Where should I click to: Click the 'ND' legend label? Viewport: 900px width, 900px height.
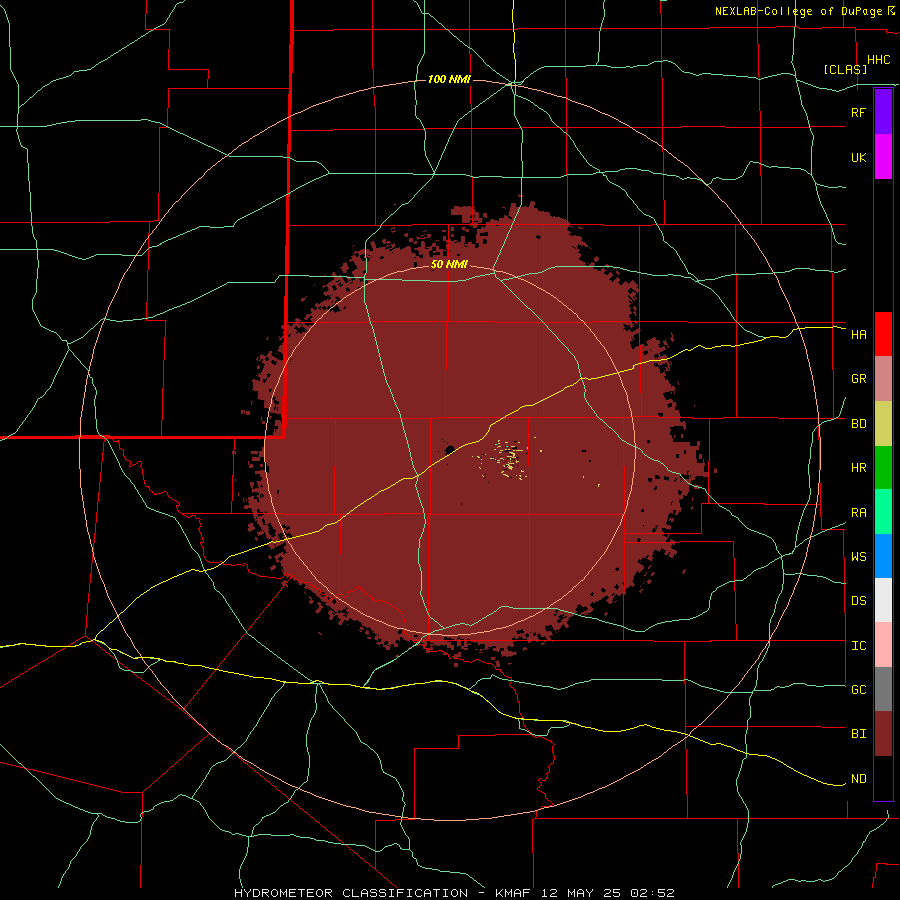coord(858,779)
